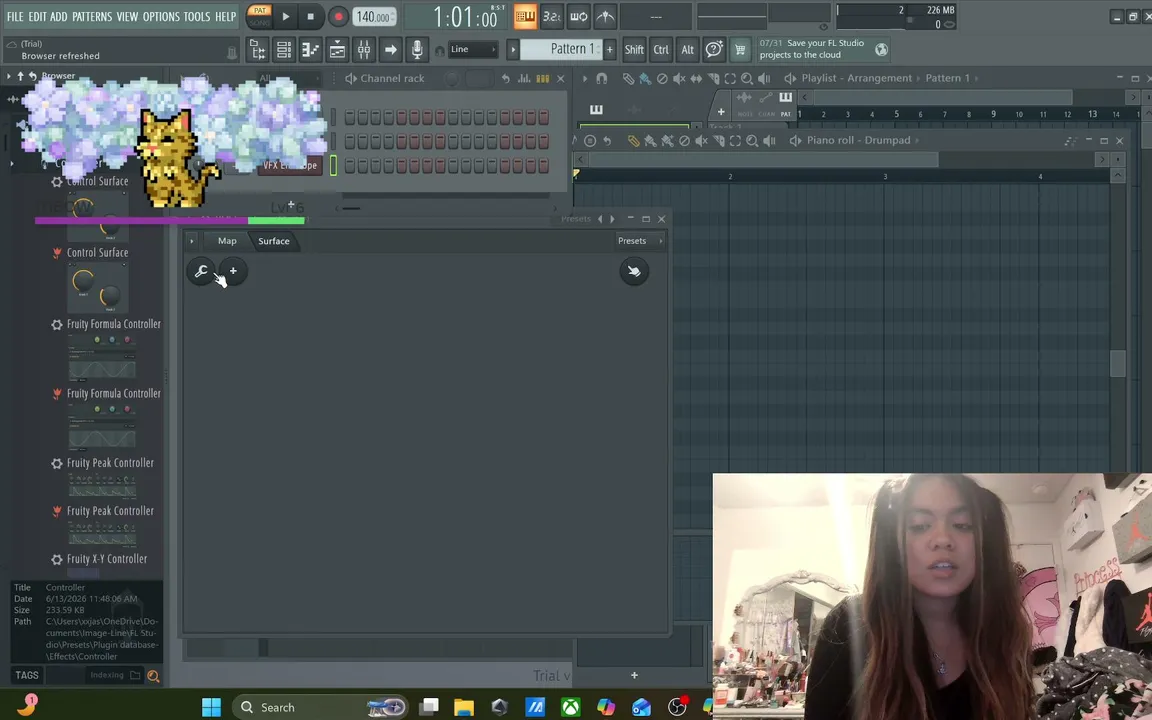Switch to the Surface tab
1152x720 pixels.
coord(274,241)
